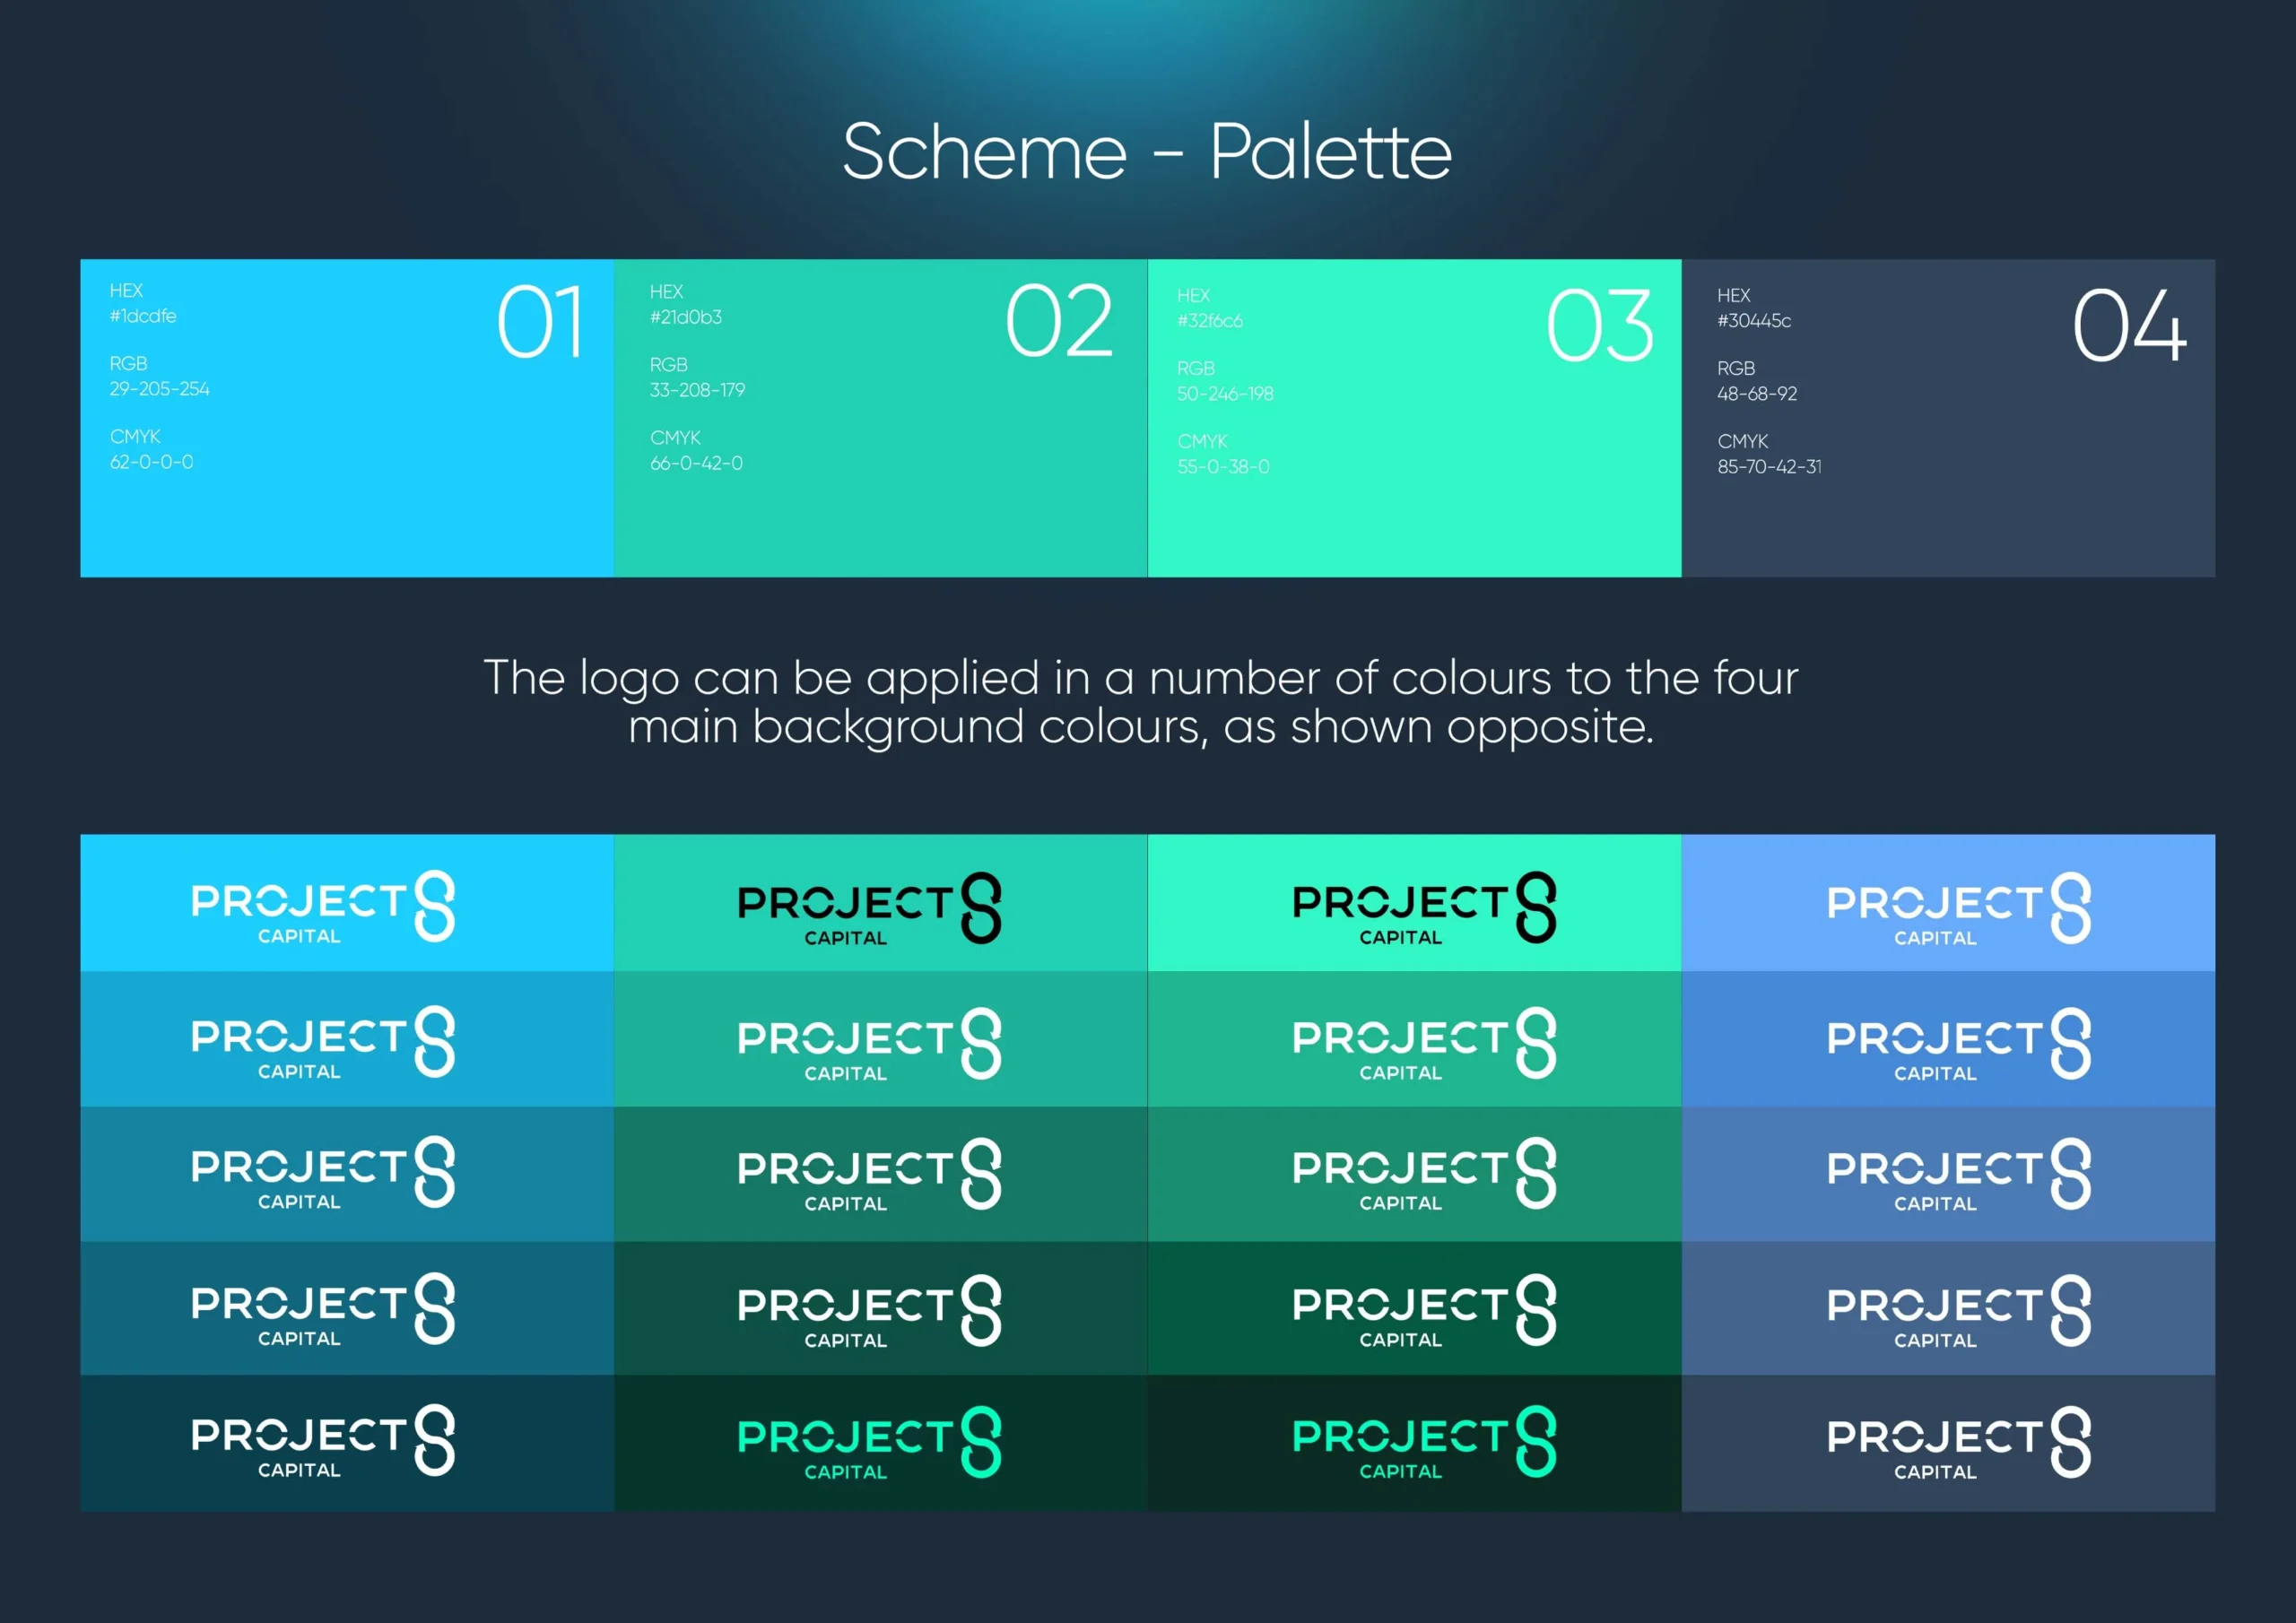Click the white logo on bright cyan tile
Screen dimensions: 2296x1623
point(323,907)
